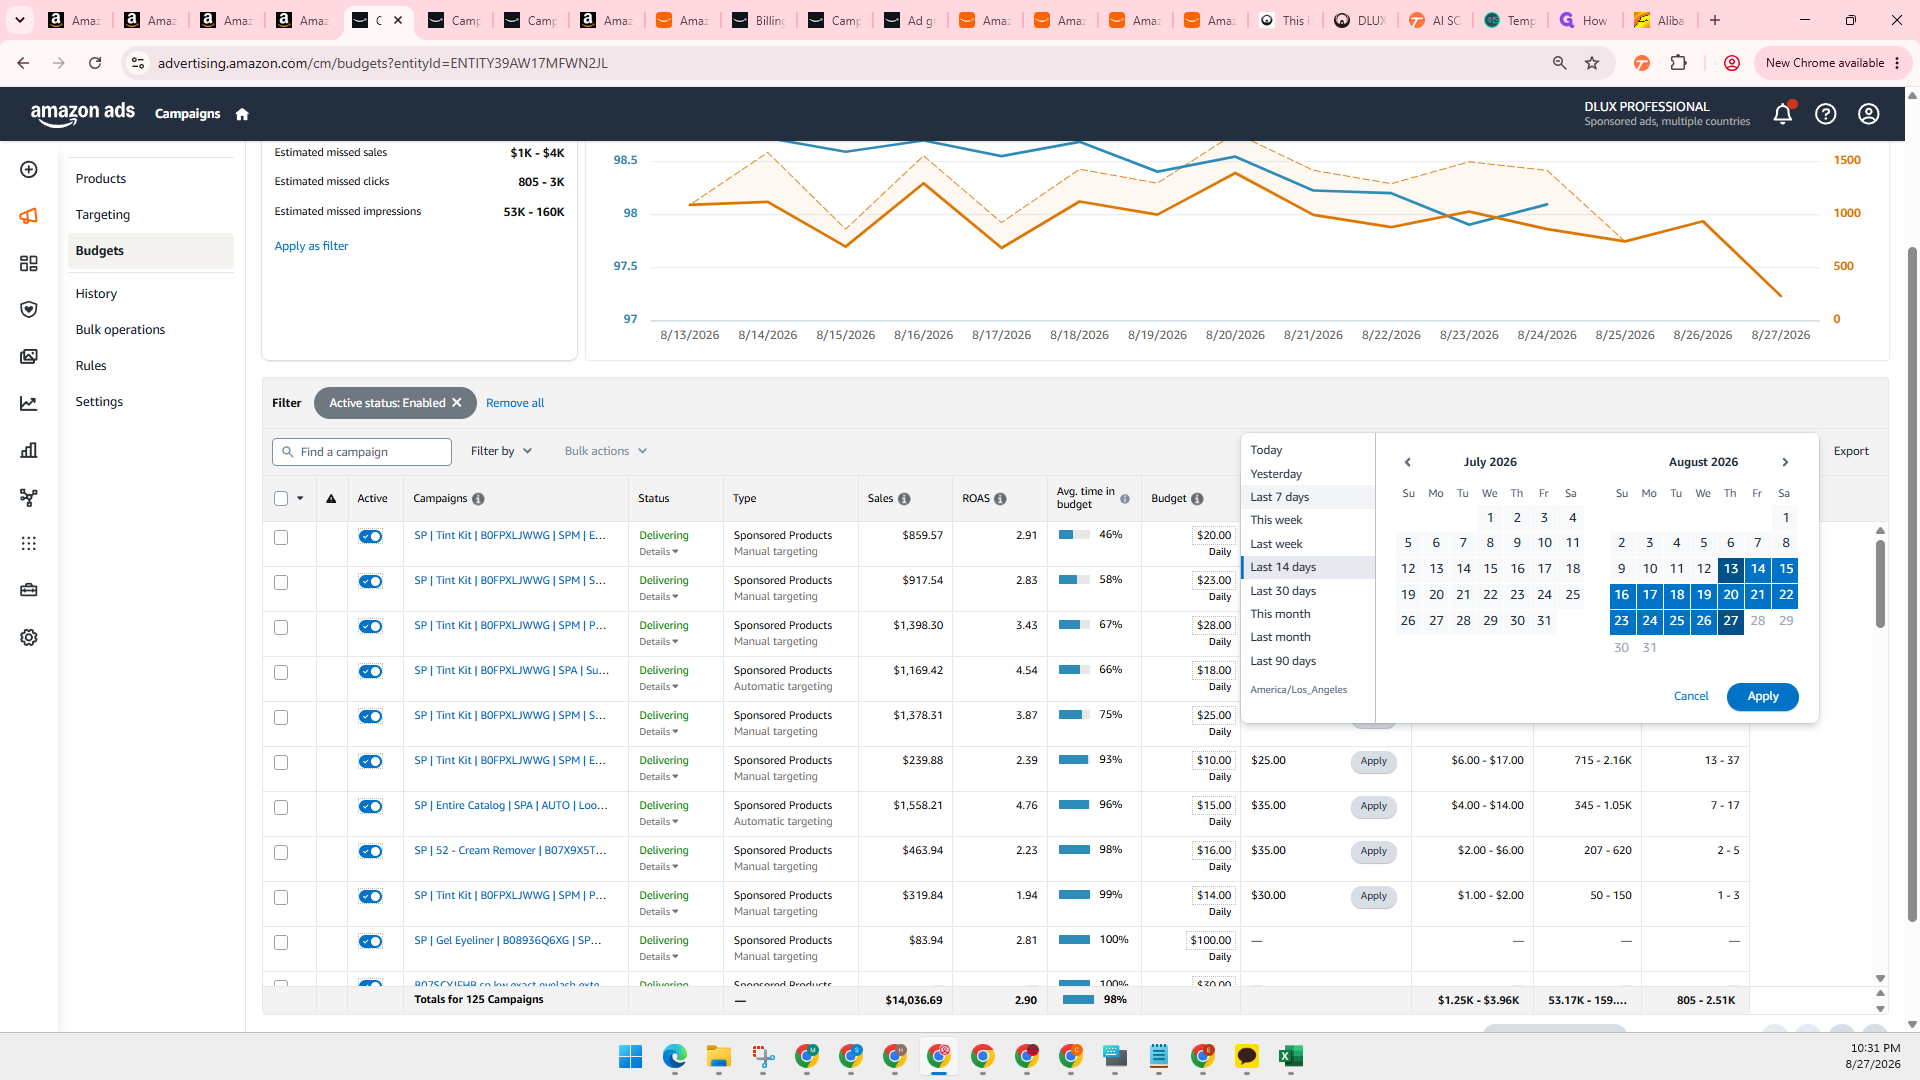Check the Entire Catalog campaign row checkbox
Image resolution: width=1920 pixels, height=1080 pixels.
pyautogui.click(x=281, y=808)
